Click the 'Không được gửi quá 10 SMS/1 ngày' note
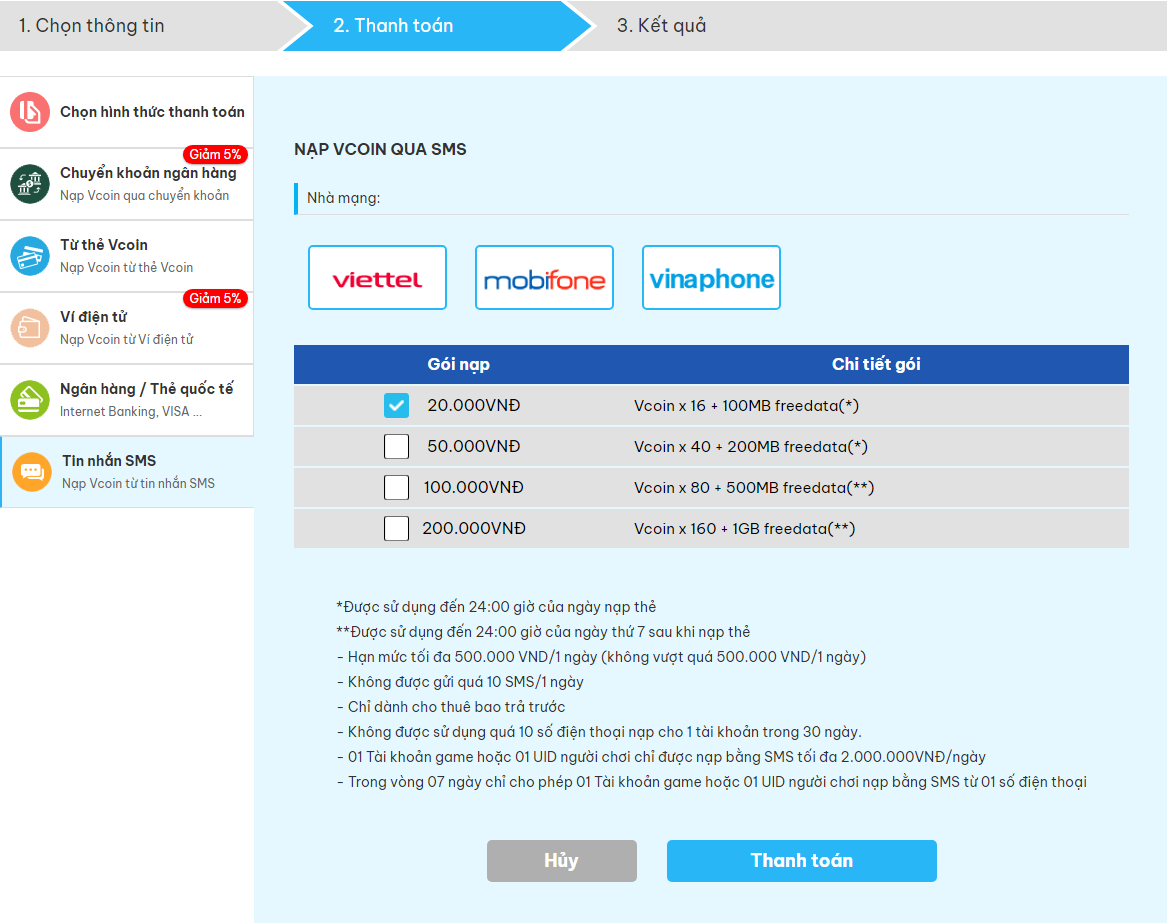 [x=460, y=682]
